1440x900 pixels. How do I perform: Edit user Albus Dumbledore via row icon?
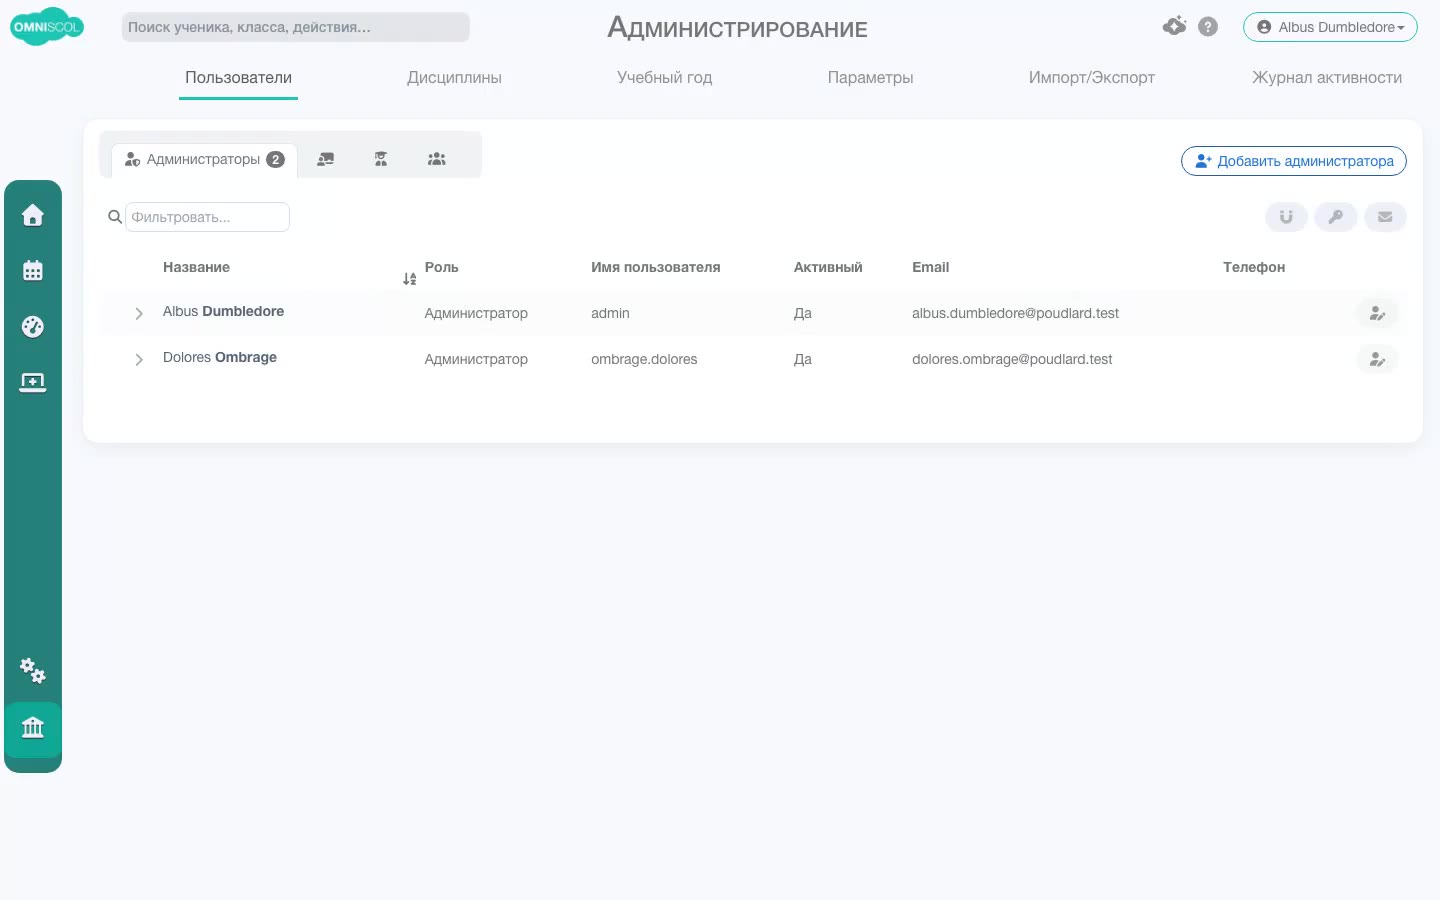click(x=1377, y=313)
